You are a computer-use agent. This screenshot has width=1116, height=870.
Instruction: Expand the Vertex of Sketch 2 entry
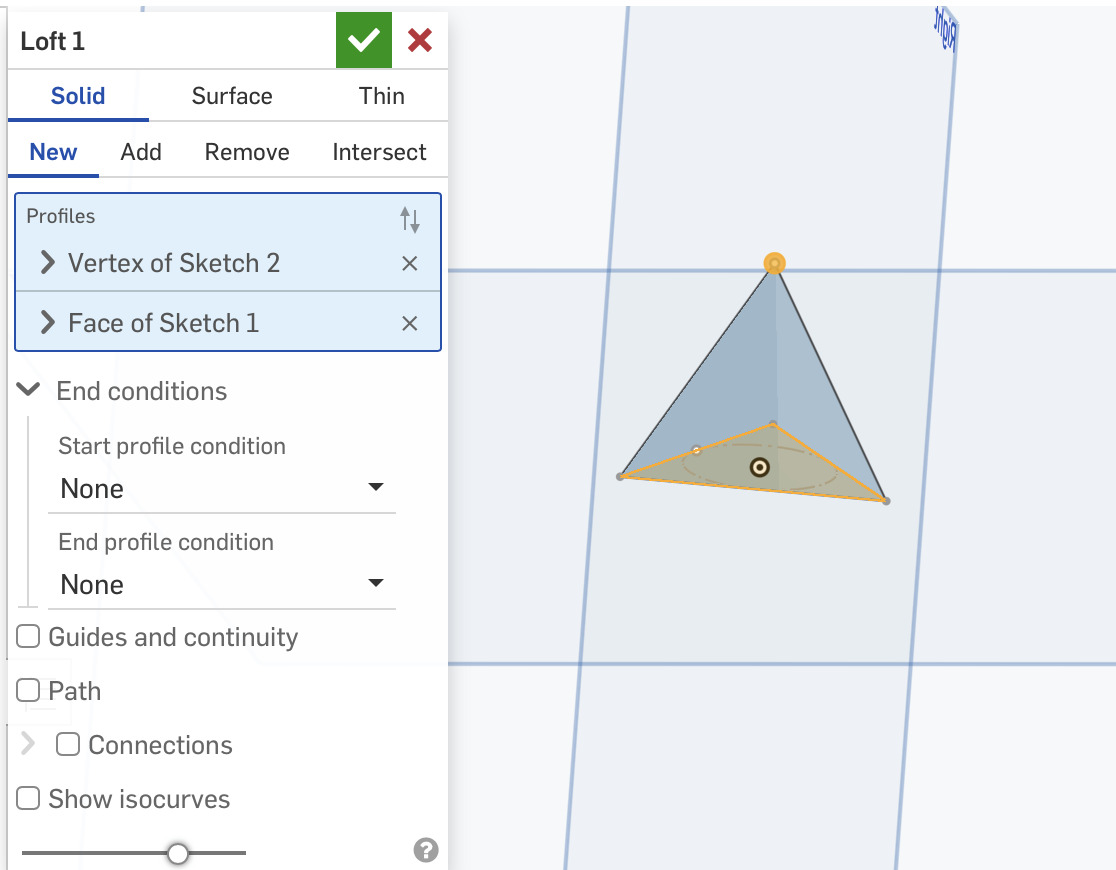[47, 264]
